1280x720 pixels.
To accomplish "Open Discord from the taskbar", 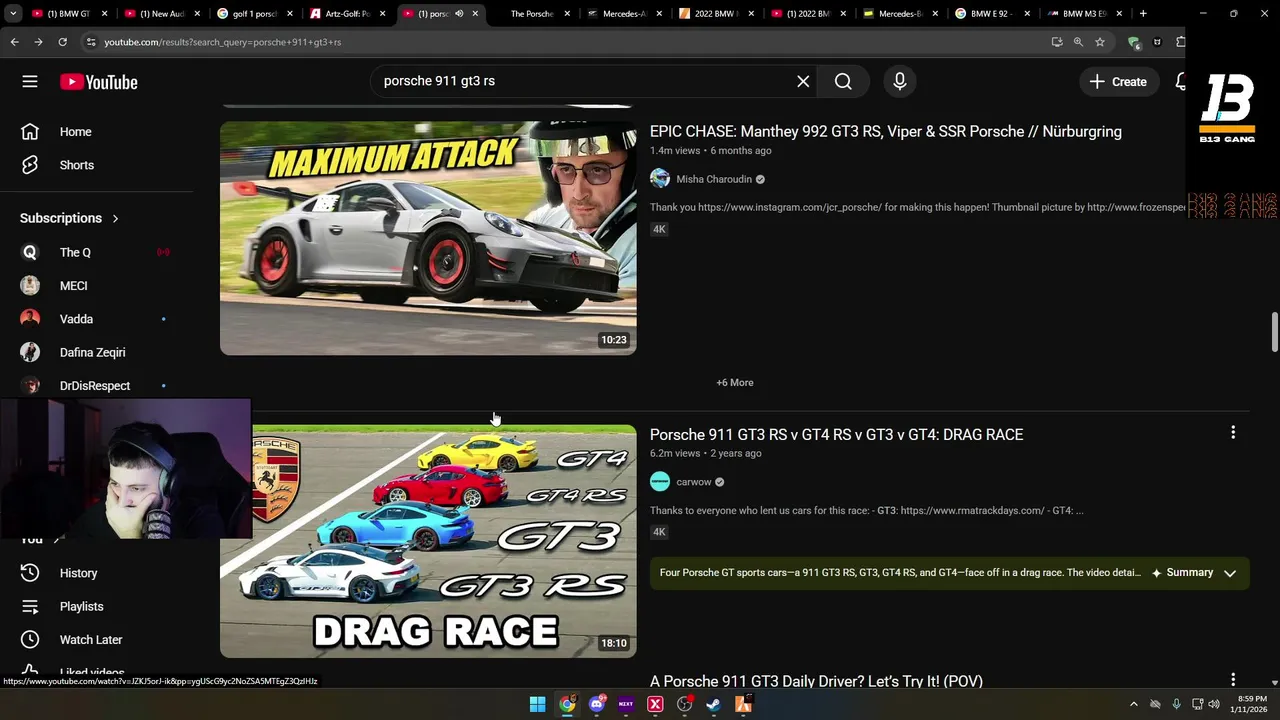I will [597, 704].
